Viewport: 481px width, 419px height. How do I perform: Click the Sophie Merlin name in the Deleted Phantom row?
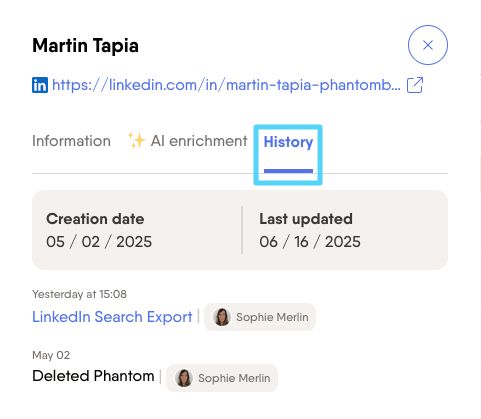coord(234,378)
